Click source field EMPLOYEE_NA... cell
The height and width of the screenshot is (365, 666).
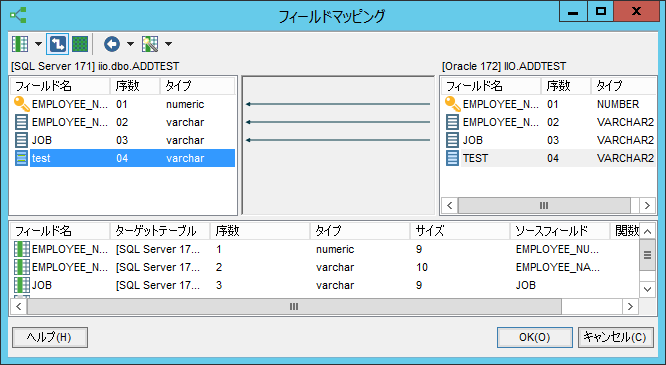pyautogui.click(x=557, y=267)
